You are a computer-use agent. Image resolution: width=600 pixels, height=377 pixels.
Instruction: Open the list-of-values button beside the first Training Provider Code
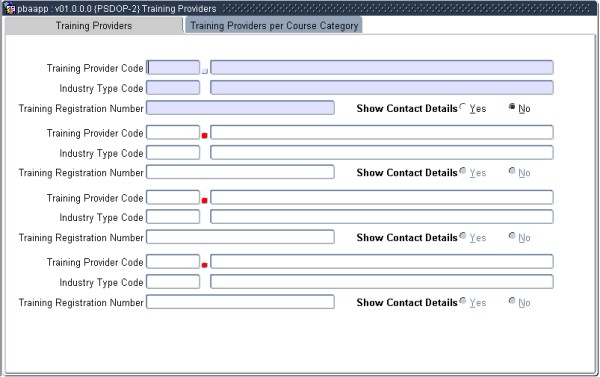205,71
